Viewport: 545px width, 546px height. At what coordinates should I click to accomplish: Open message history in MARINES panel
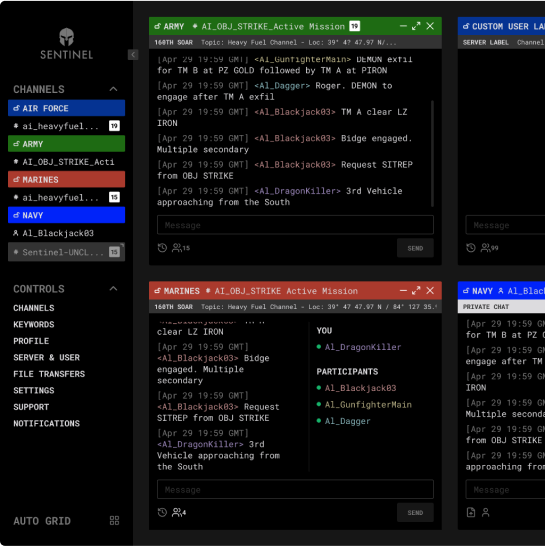pyautogui.click(x=162, y=512)
